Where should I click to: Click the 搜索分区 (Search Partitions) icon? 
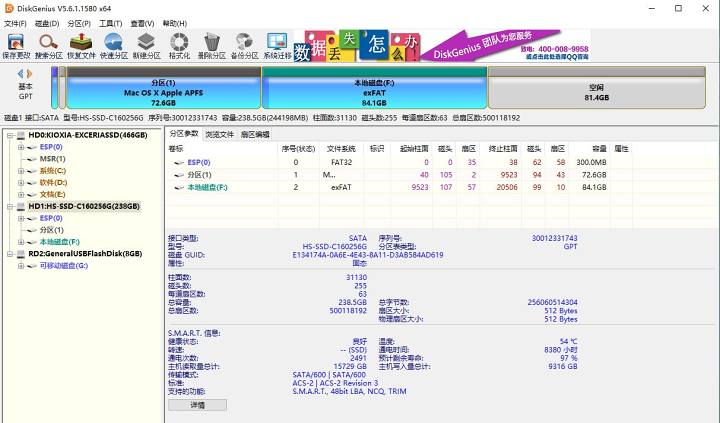49,45
